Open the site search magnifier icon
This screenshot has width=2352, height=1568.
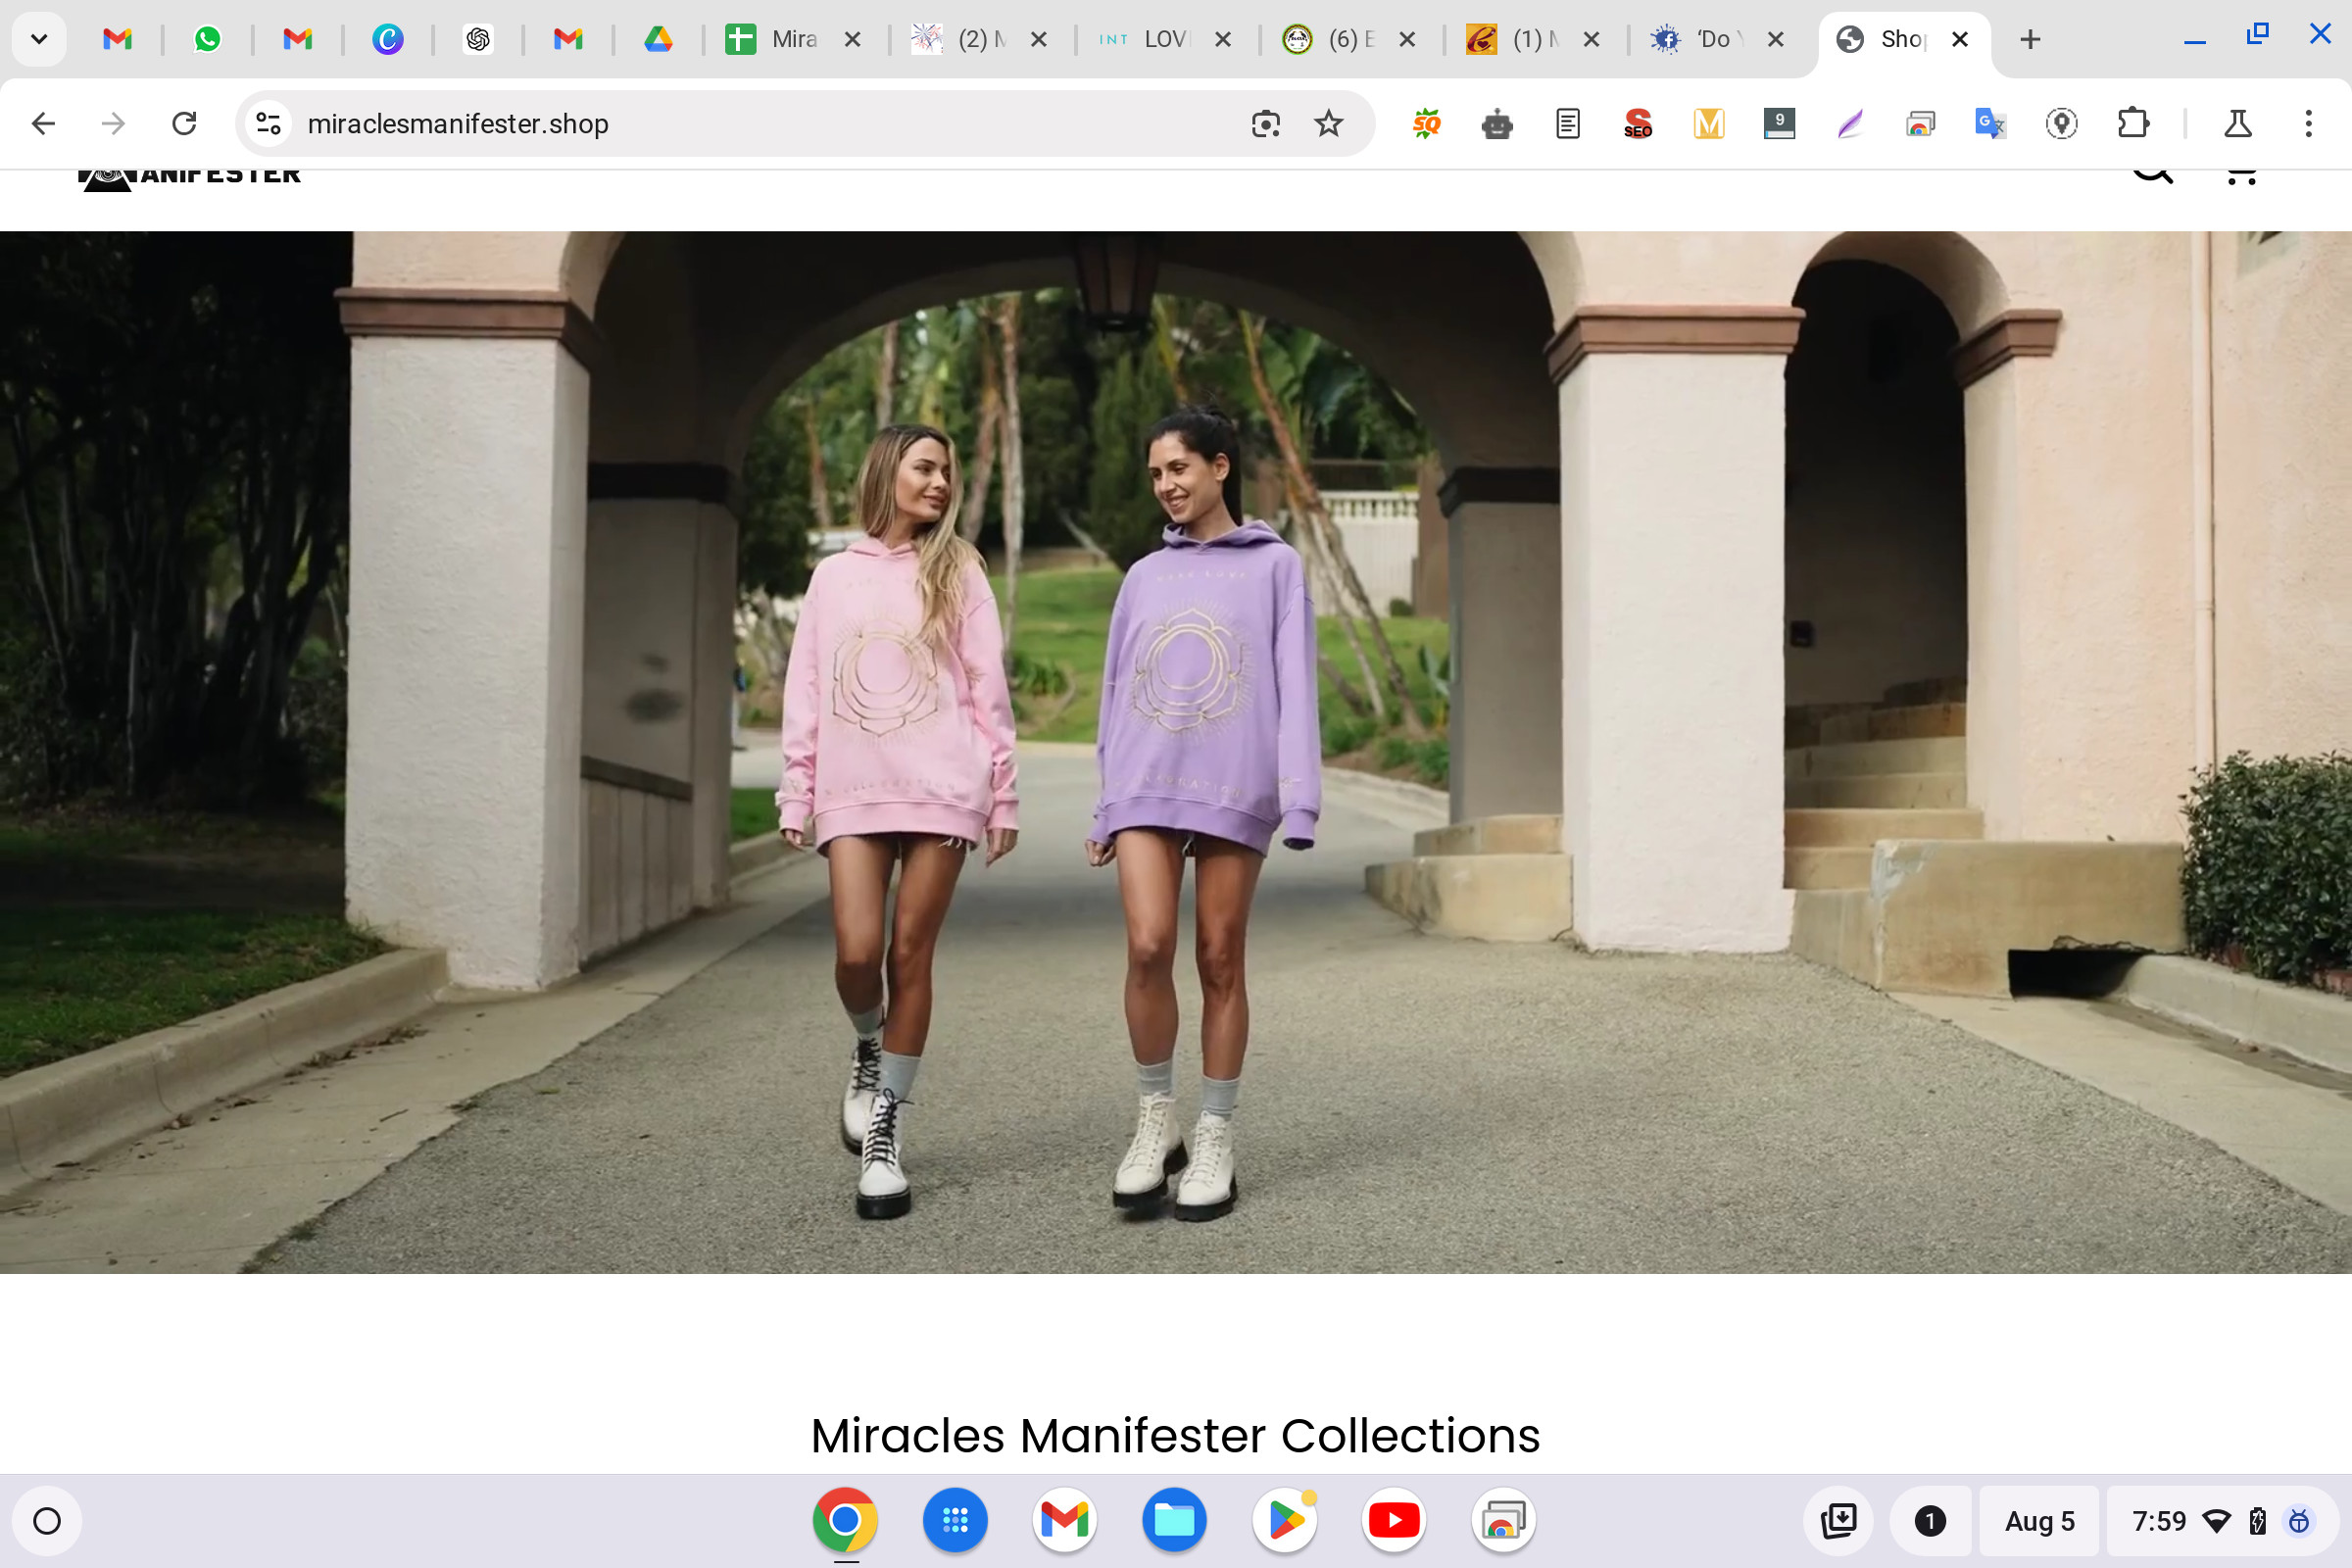2153,177
